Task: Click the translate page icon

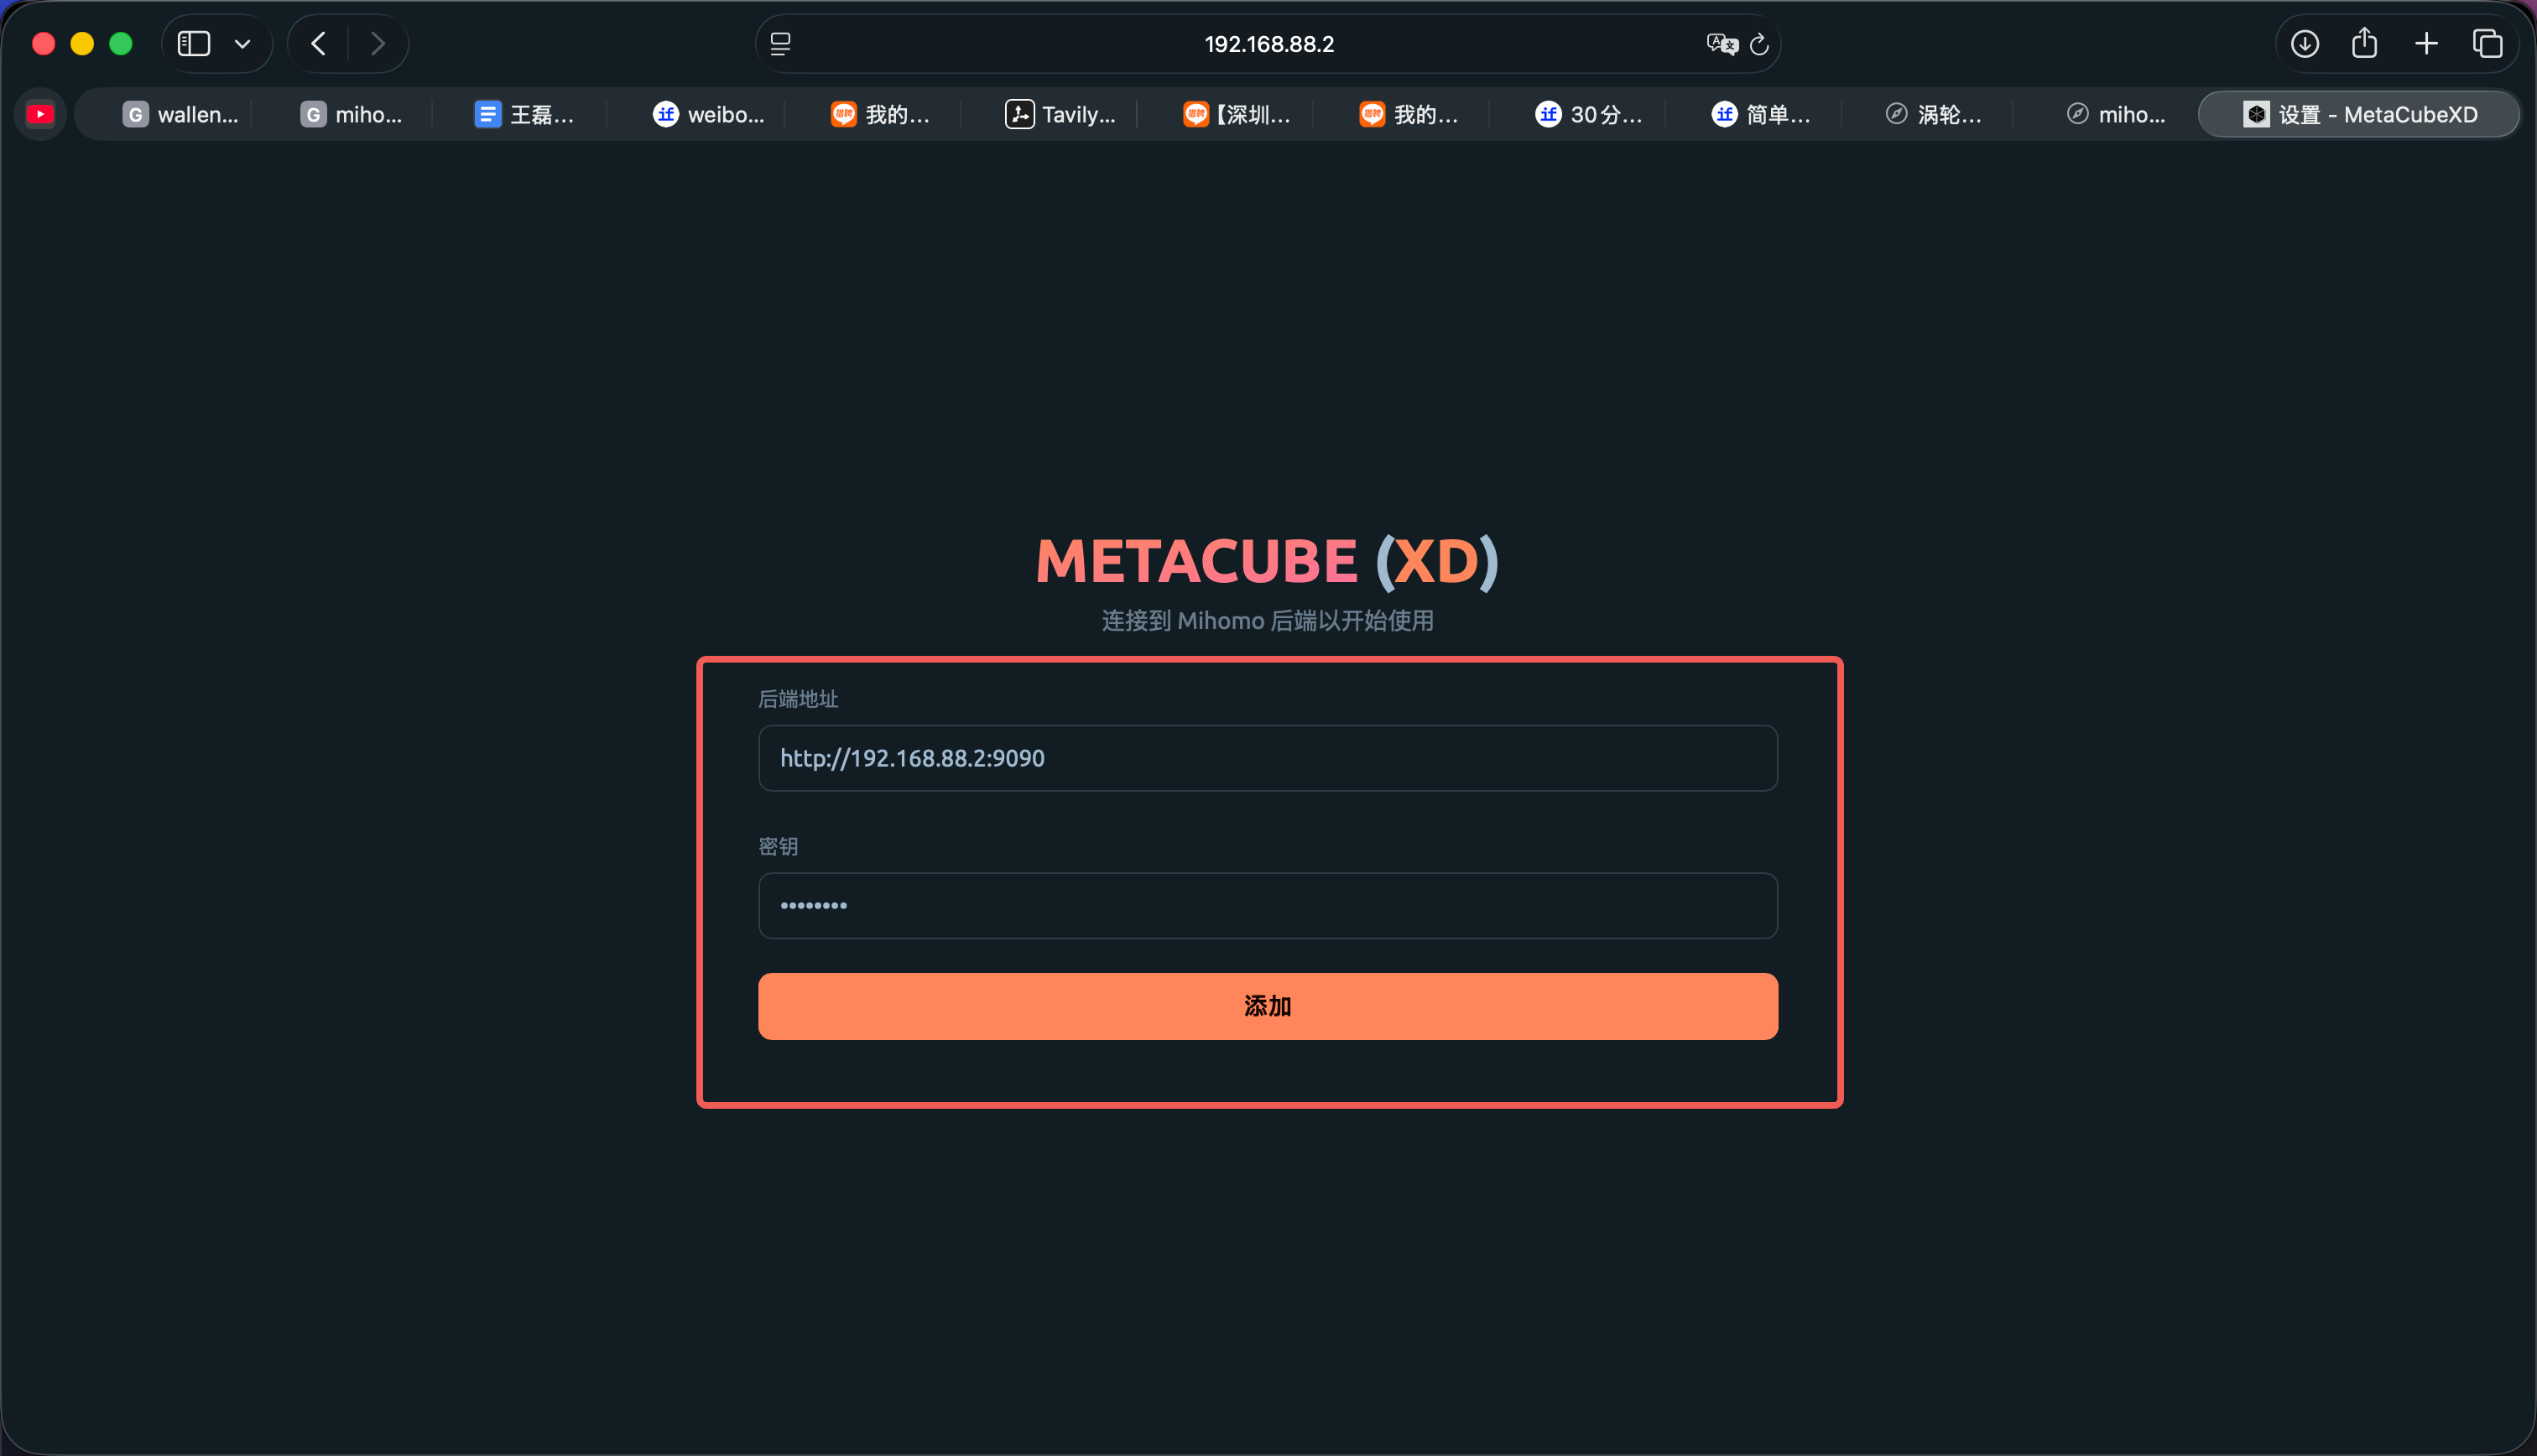Action: point(1721,44)
